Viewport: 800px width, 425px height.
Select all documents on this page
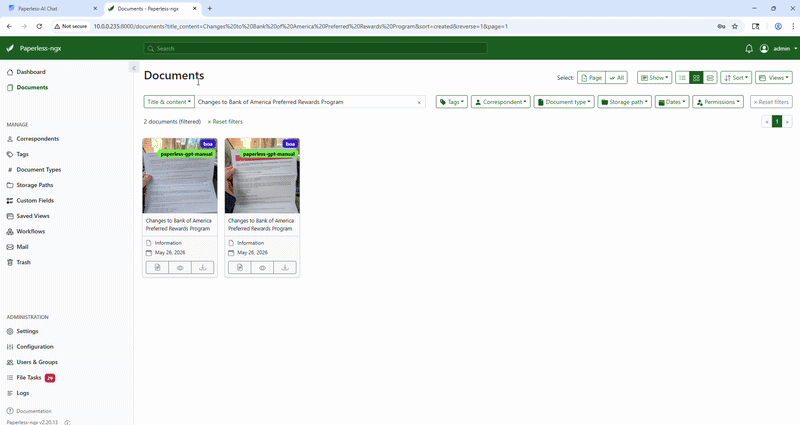point(591,77)
